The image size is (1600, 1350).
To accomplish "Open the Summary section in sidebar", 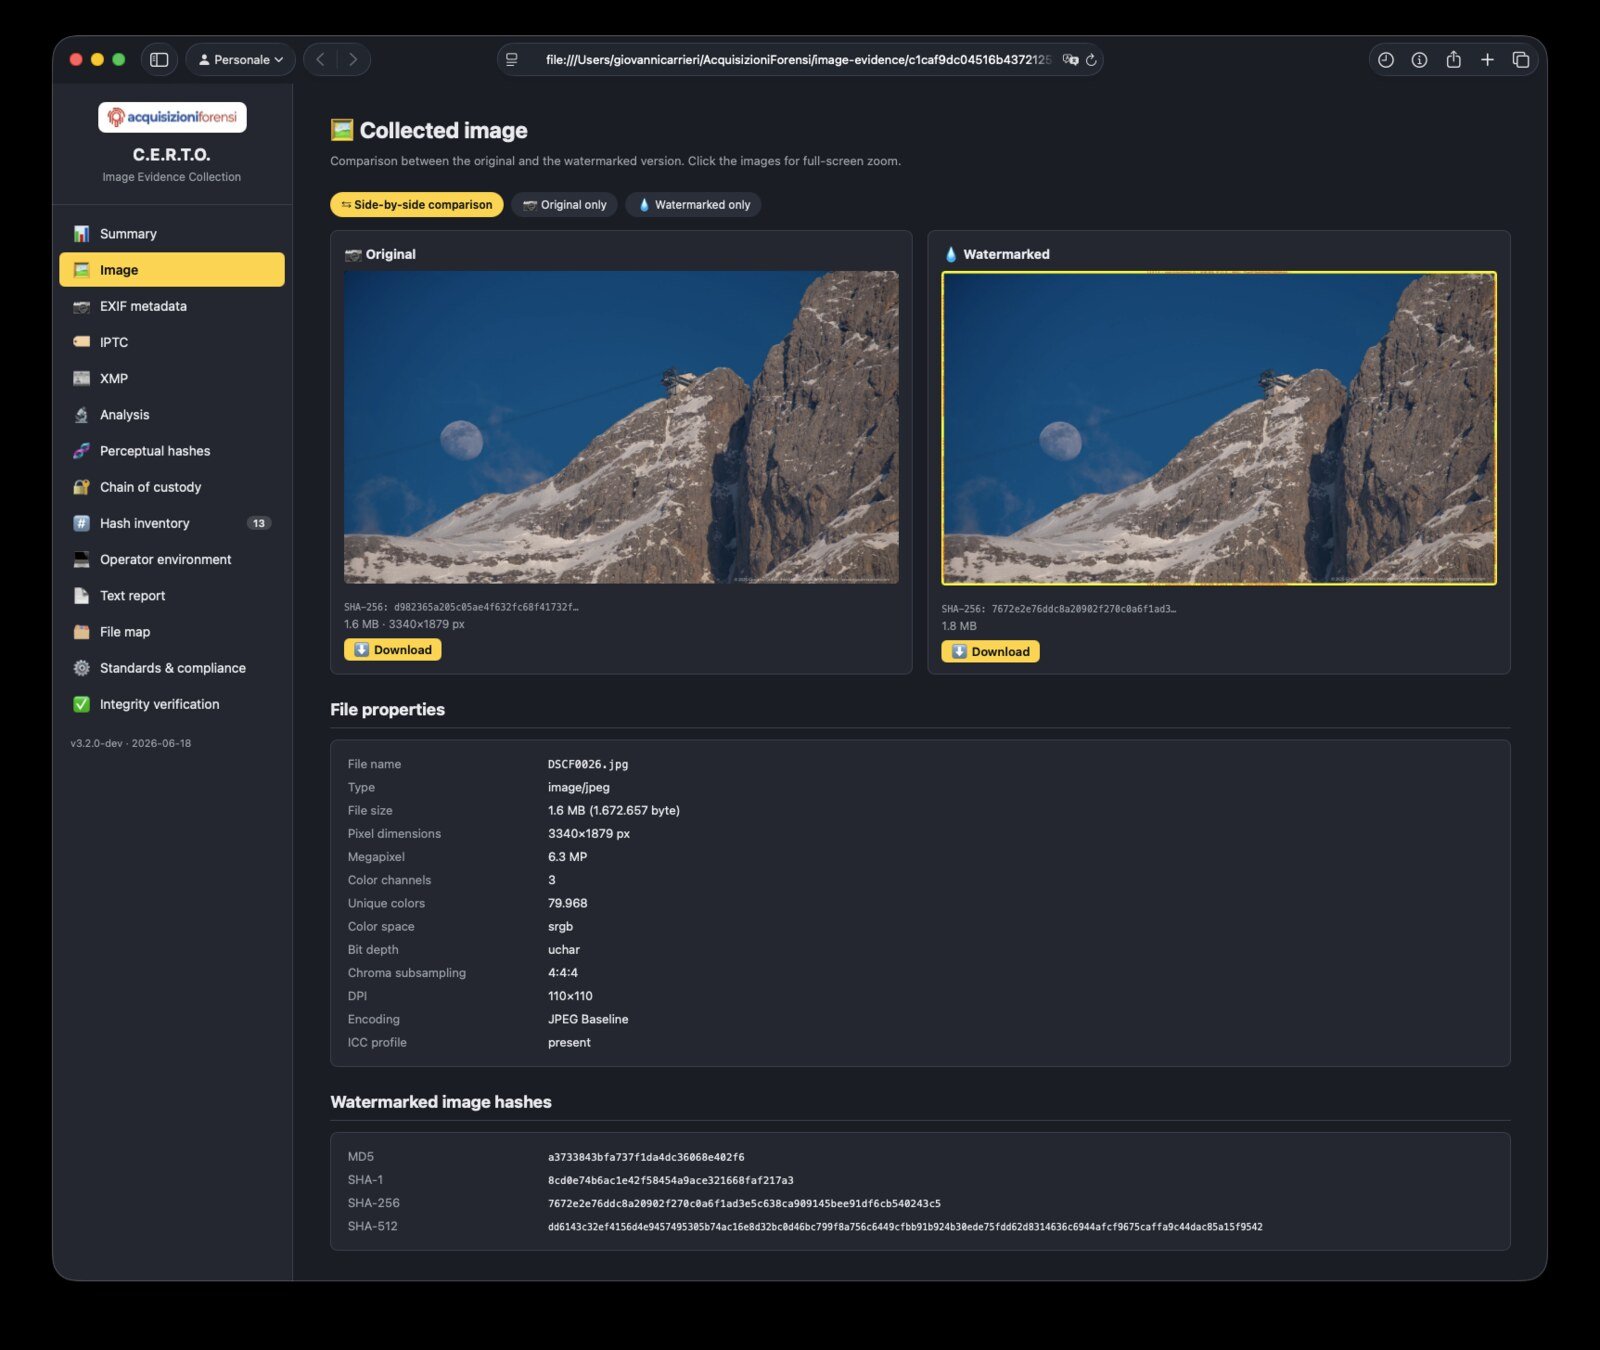I will click(x=171, y=233).
